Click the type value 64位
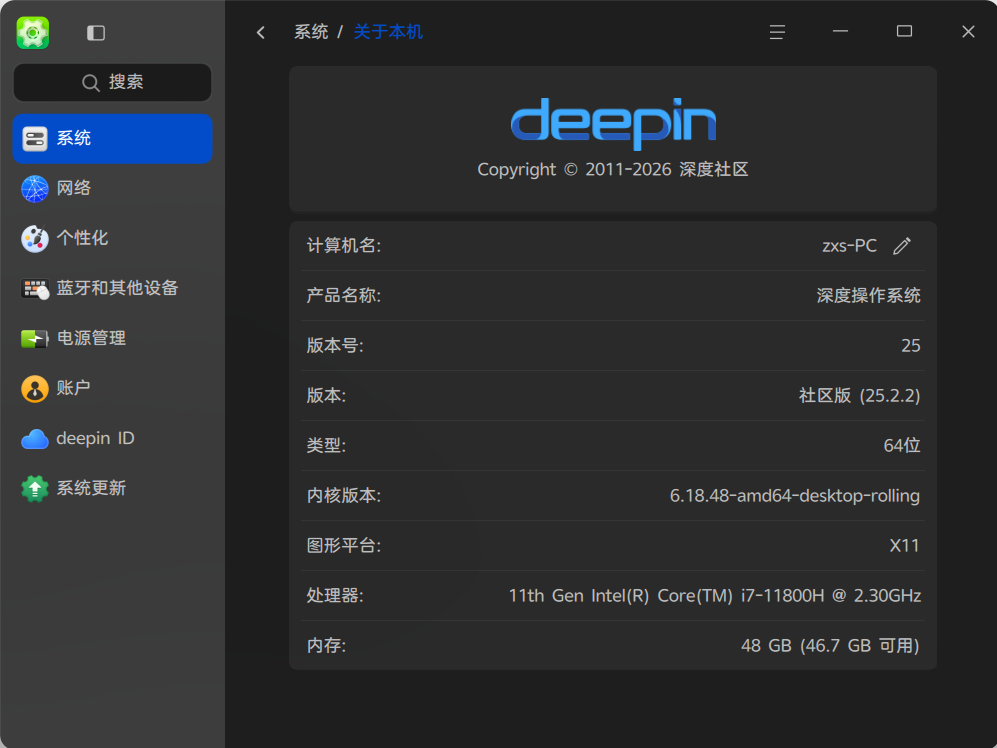 [902, 445]
